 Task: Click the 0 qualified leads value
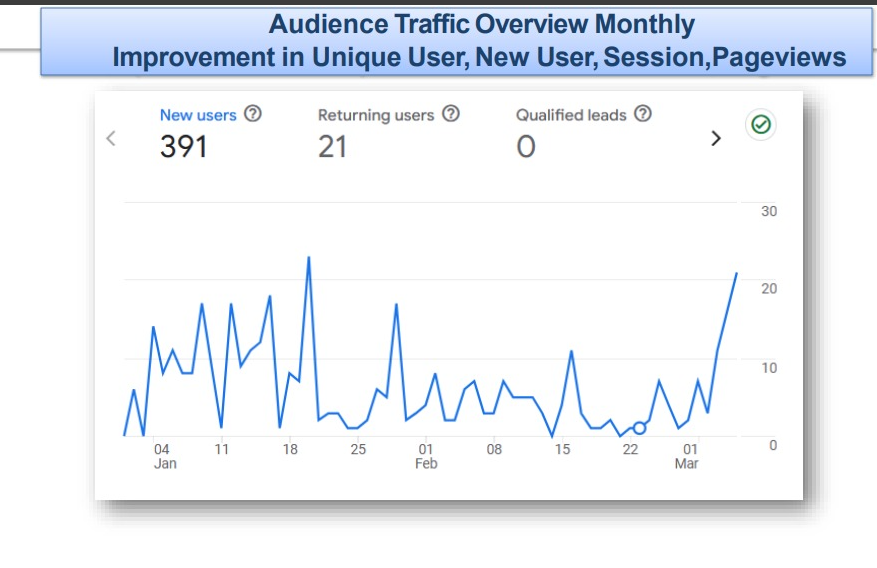click(526, 147)
